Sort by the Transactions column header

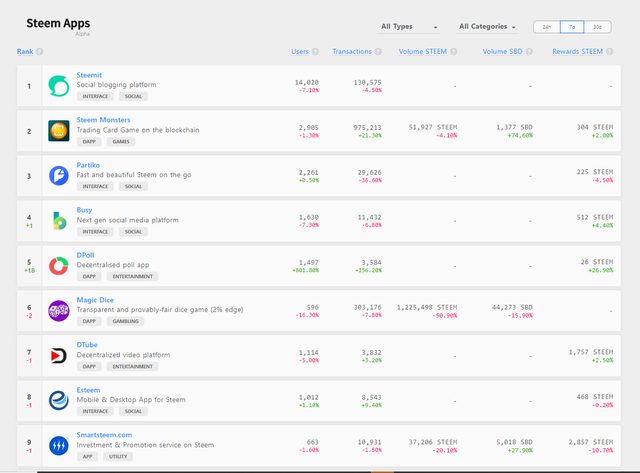pyautogui.click(x=352, y=52)
